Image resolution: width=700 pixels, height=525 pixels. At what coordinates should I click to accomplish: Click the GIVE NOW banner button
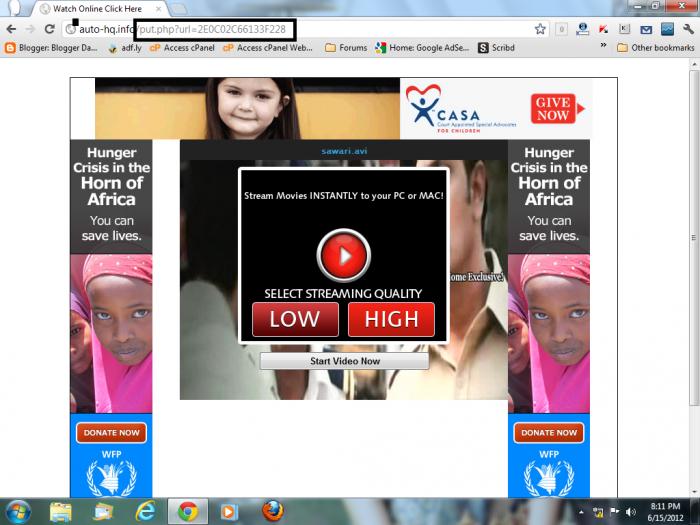(557, 108)
